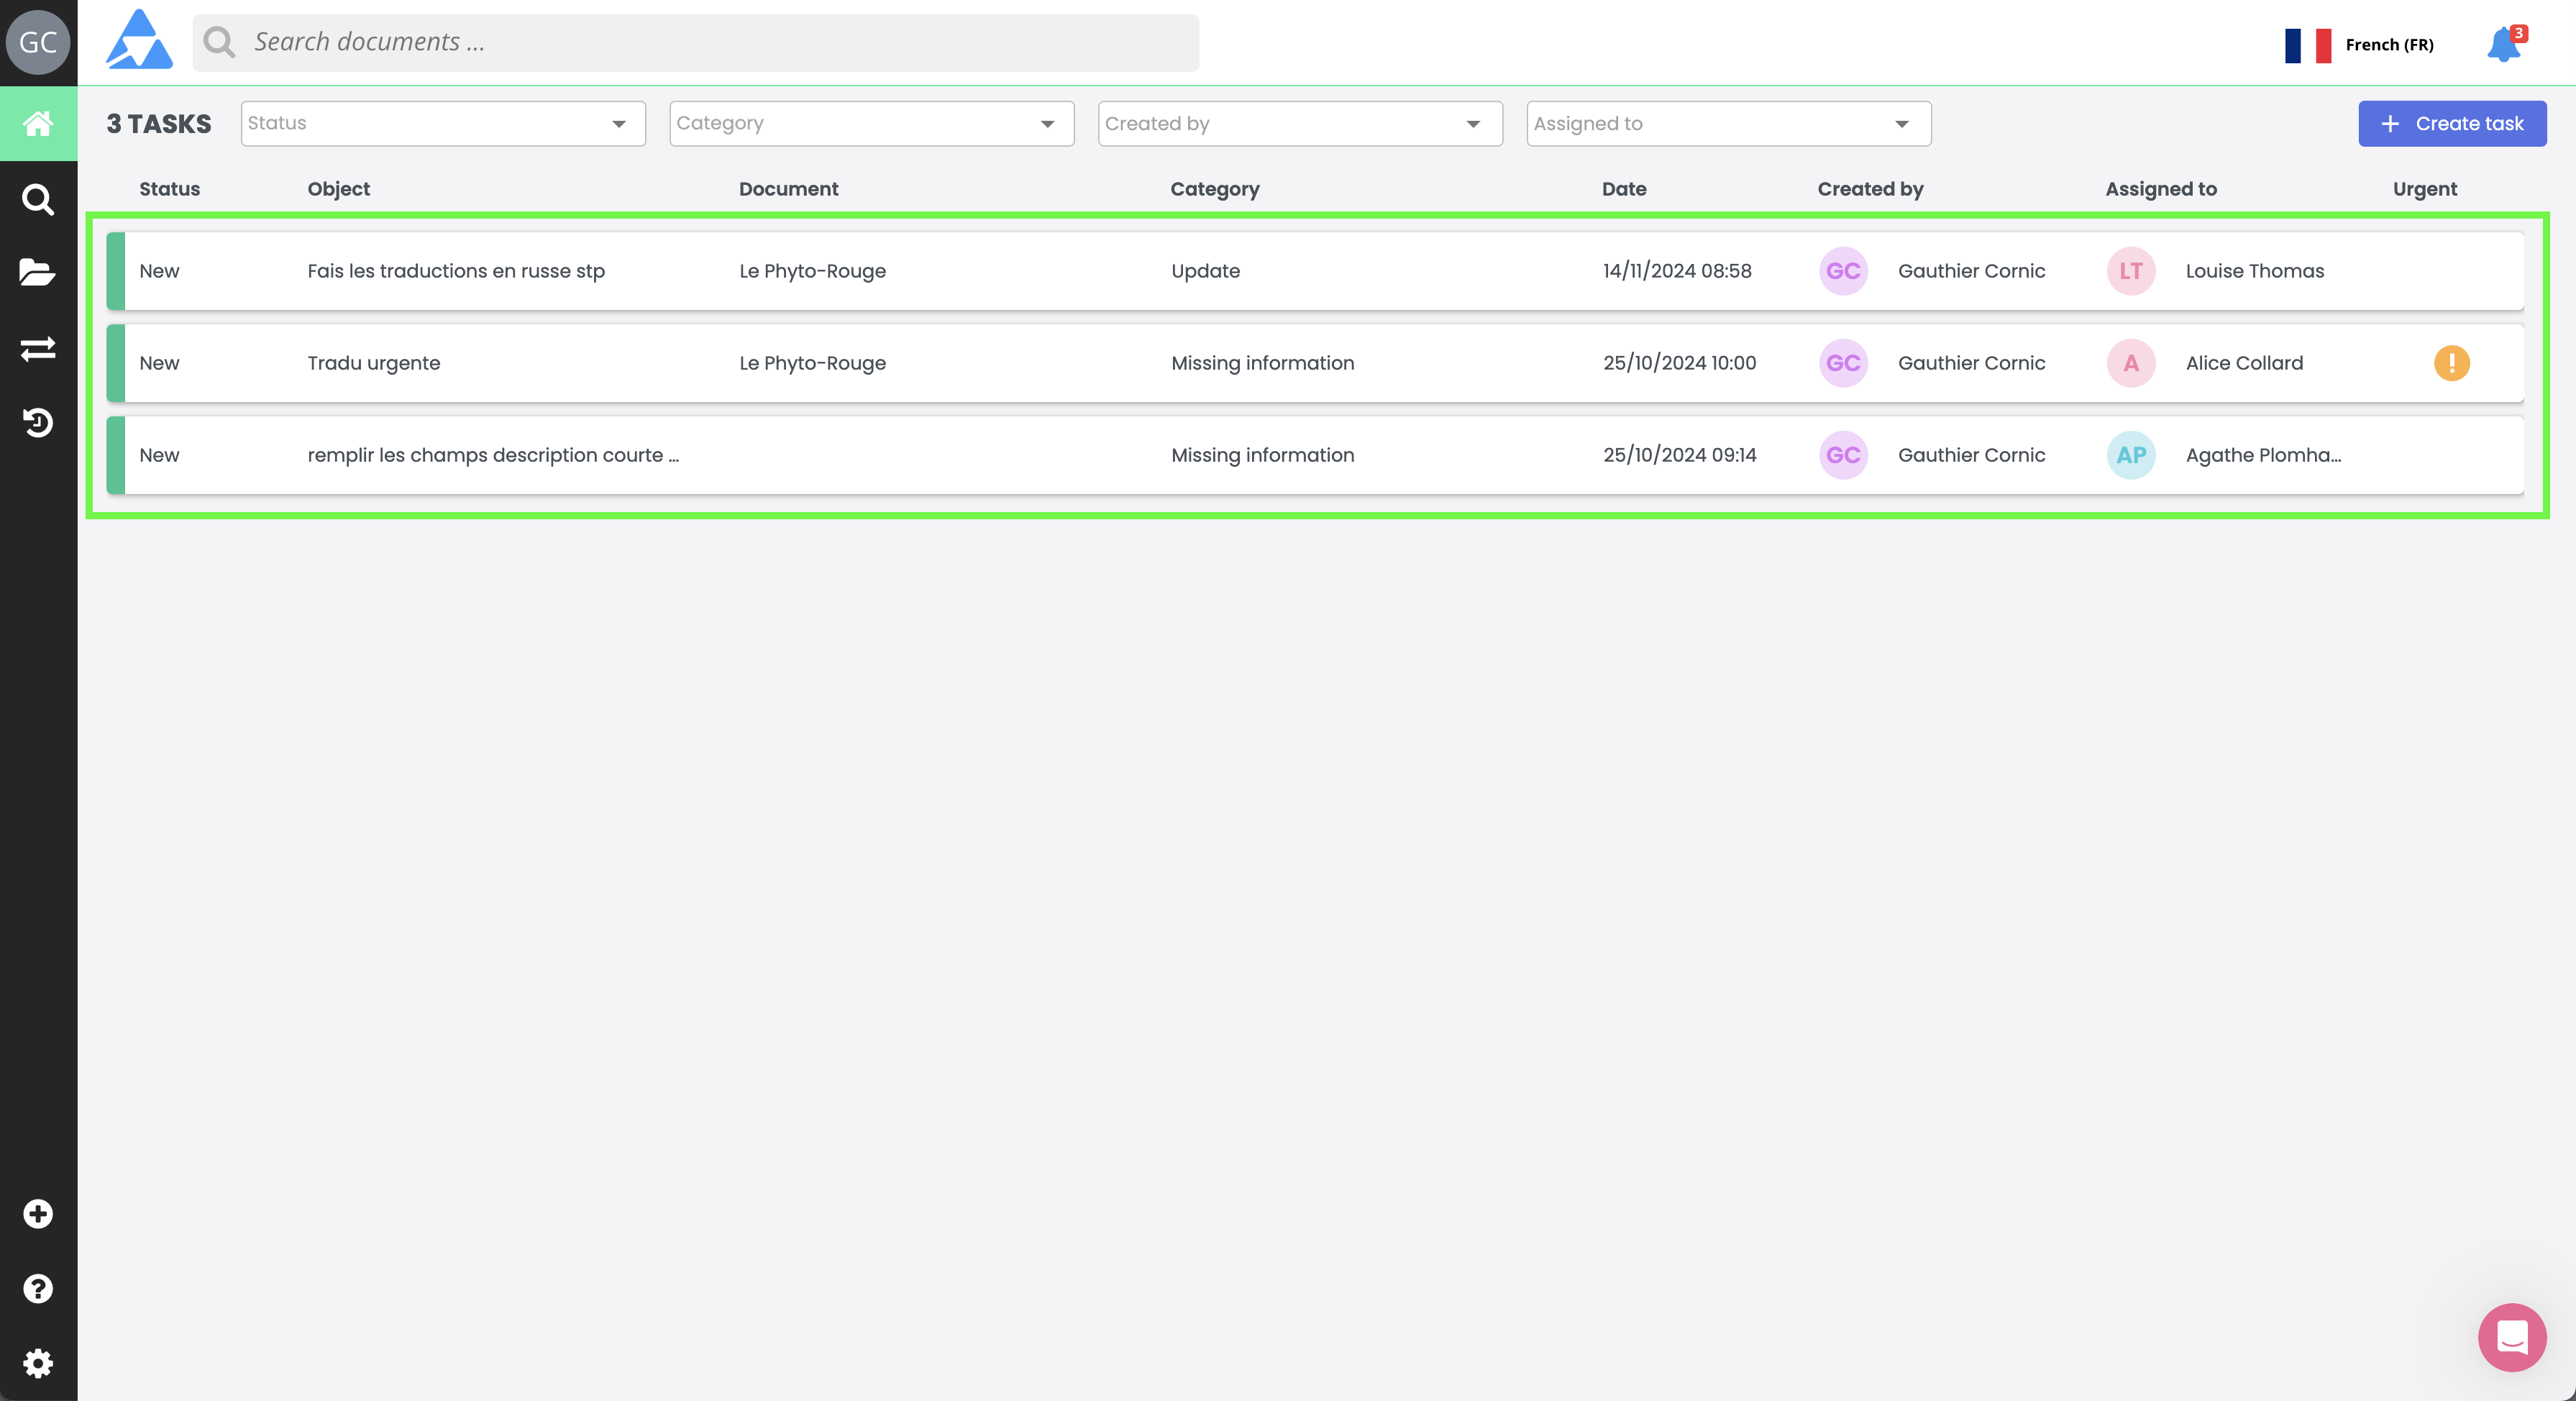Click the notification bell icon
Image resolution: width=2576 pixels, height=1401 pixels.
pyautogui.click(x=2503, y=45)
